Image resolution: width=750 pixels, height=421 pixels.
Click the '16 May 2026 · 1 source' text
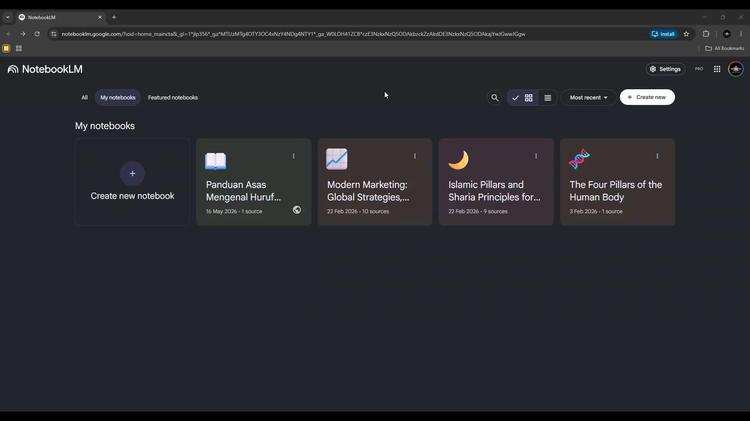(234, 211)
